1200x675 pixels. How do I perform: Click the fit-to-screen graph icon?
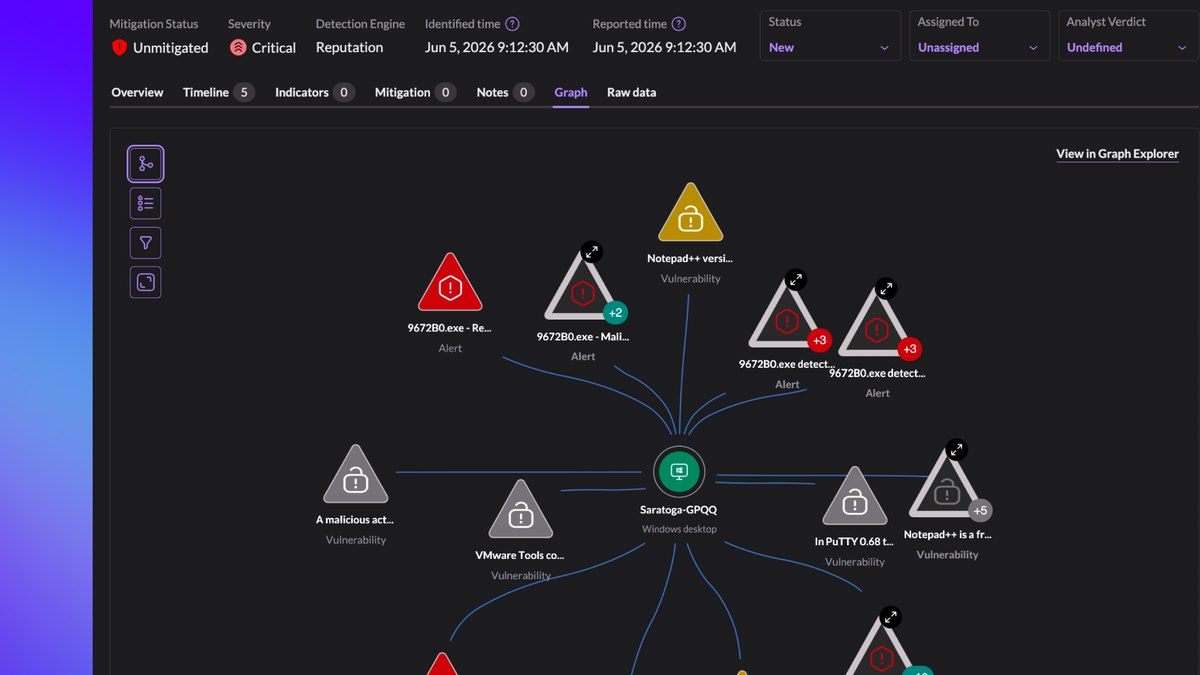pos(146,282)
